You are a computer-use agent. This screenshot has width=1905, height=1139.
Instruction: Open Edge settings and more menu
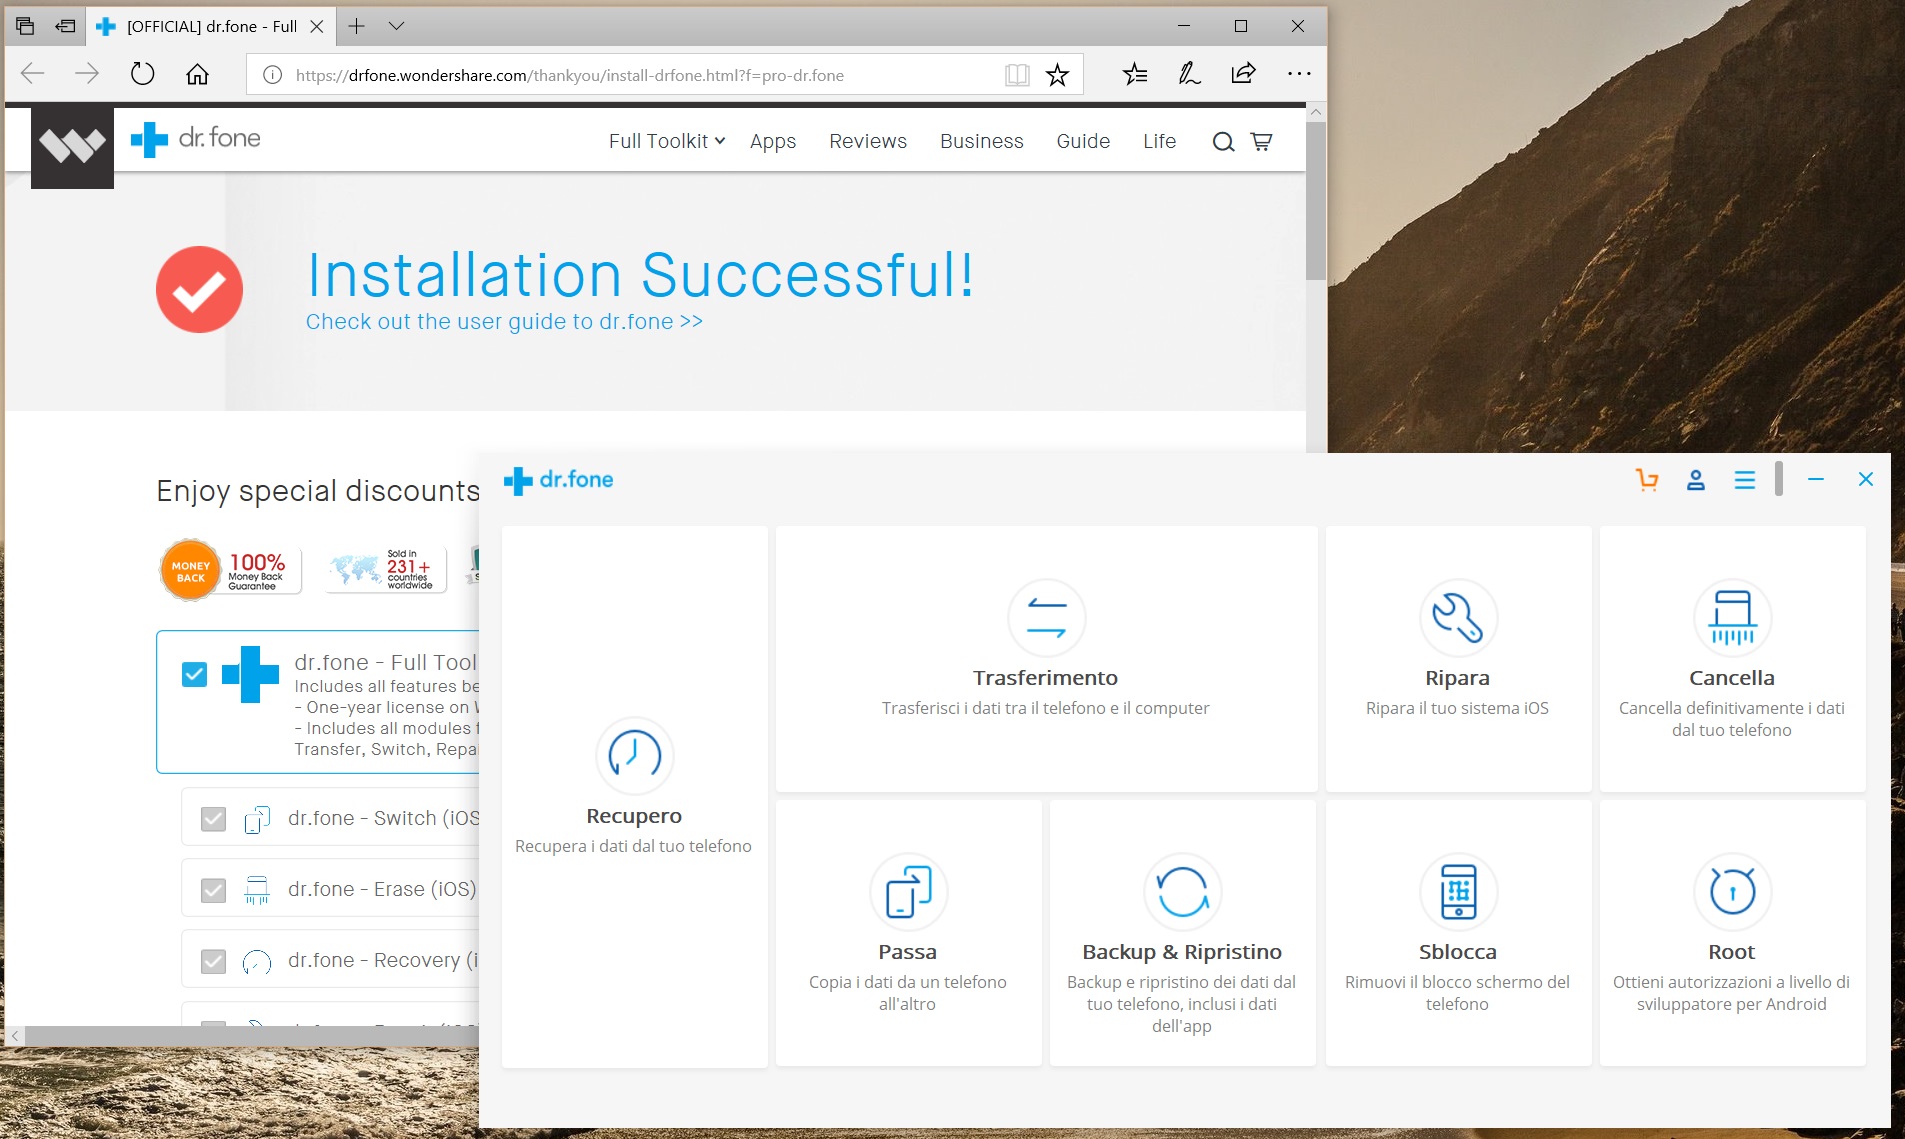(x=1299, y=74)
